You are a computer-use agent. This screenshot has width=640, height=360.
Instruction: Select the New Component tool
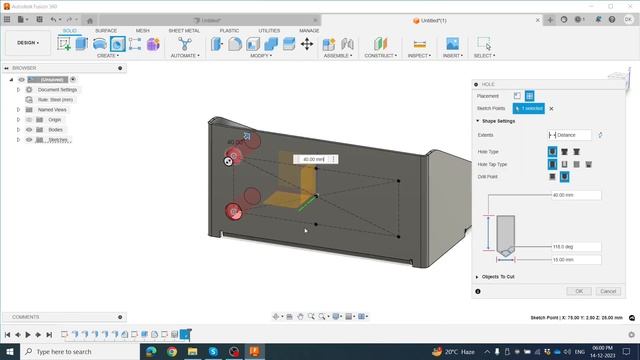[x=329, y=44]
